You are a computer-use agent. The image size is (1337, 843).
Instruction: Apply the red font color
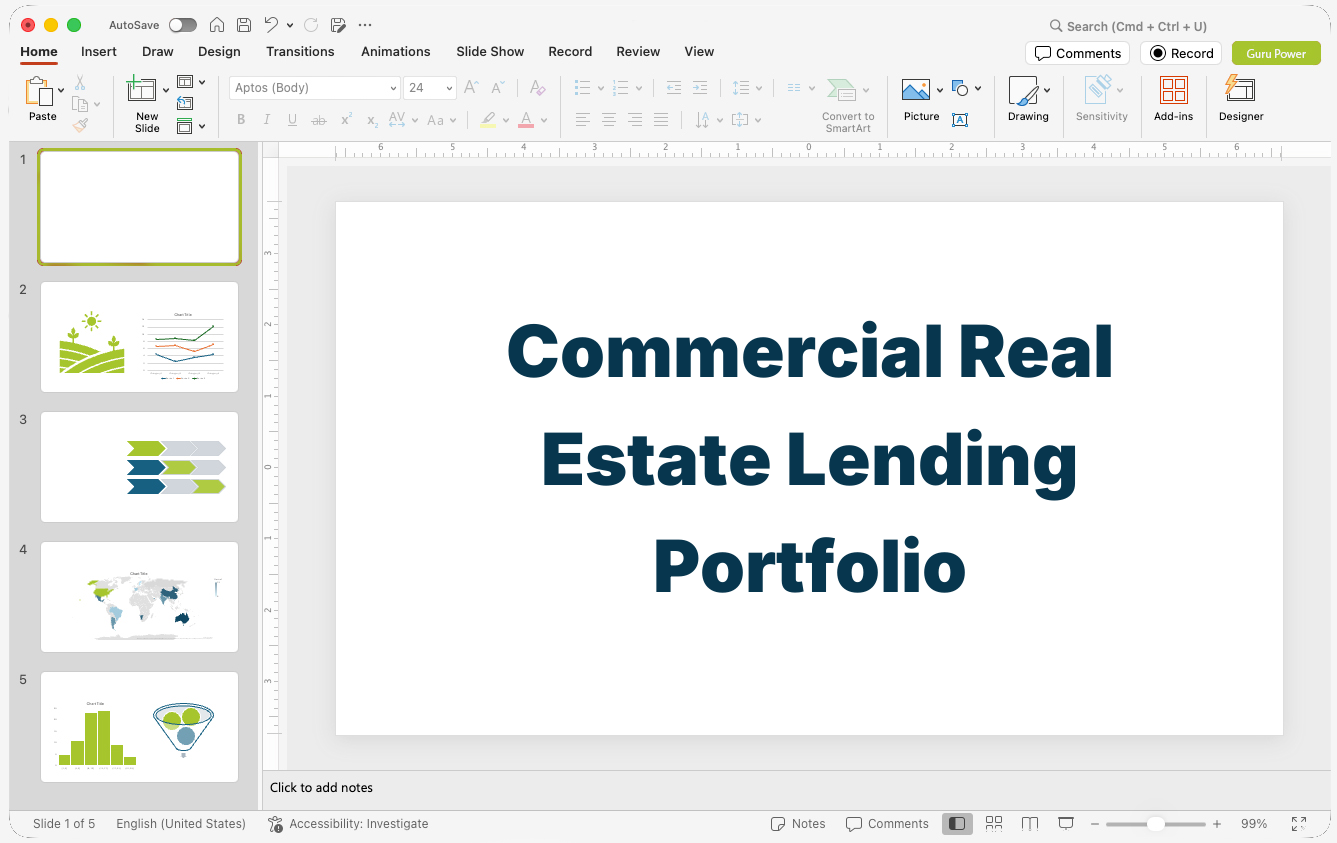coord(526,120)
